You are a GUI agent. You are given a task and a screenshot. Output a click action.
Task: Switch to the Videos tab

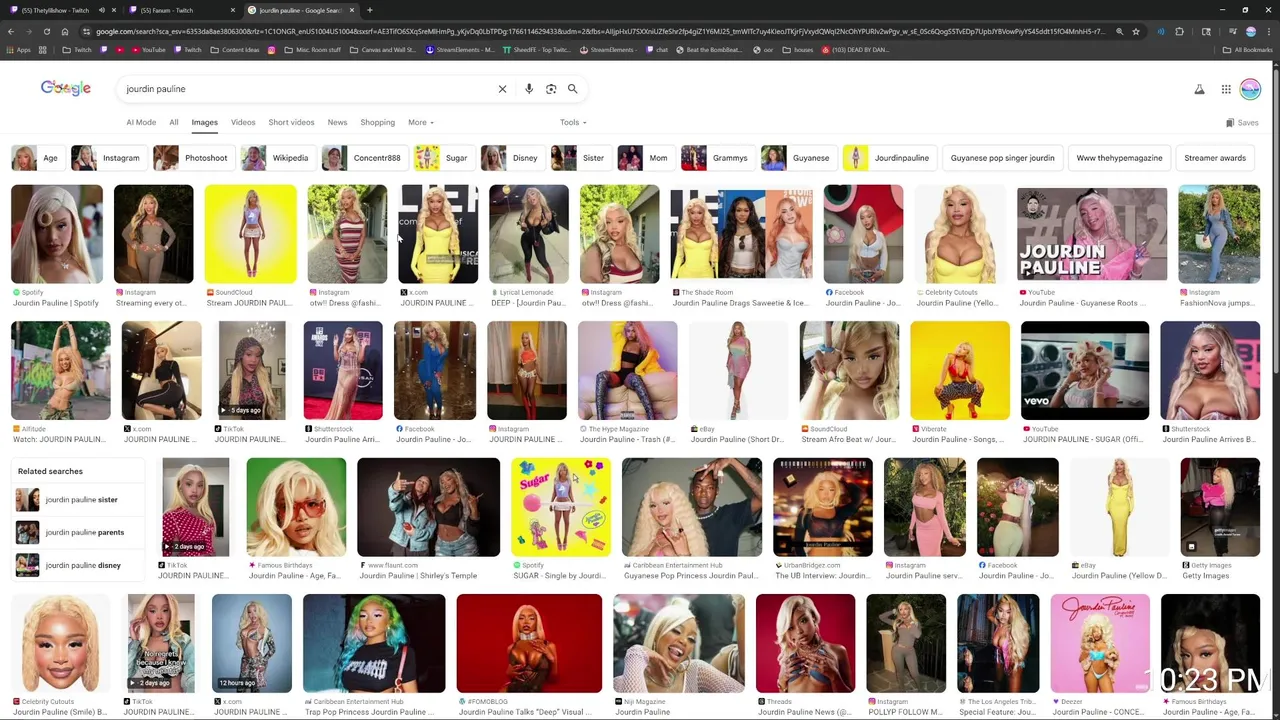point(243,122)
